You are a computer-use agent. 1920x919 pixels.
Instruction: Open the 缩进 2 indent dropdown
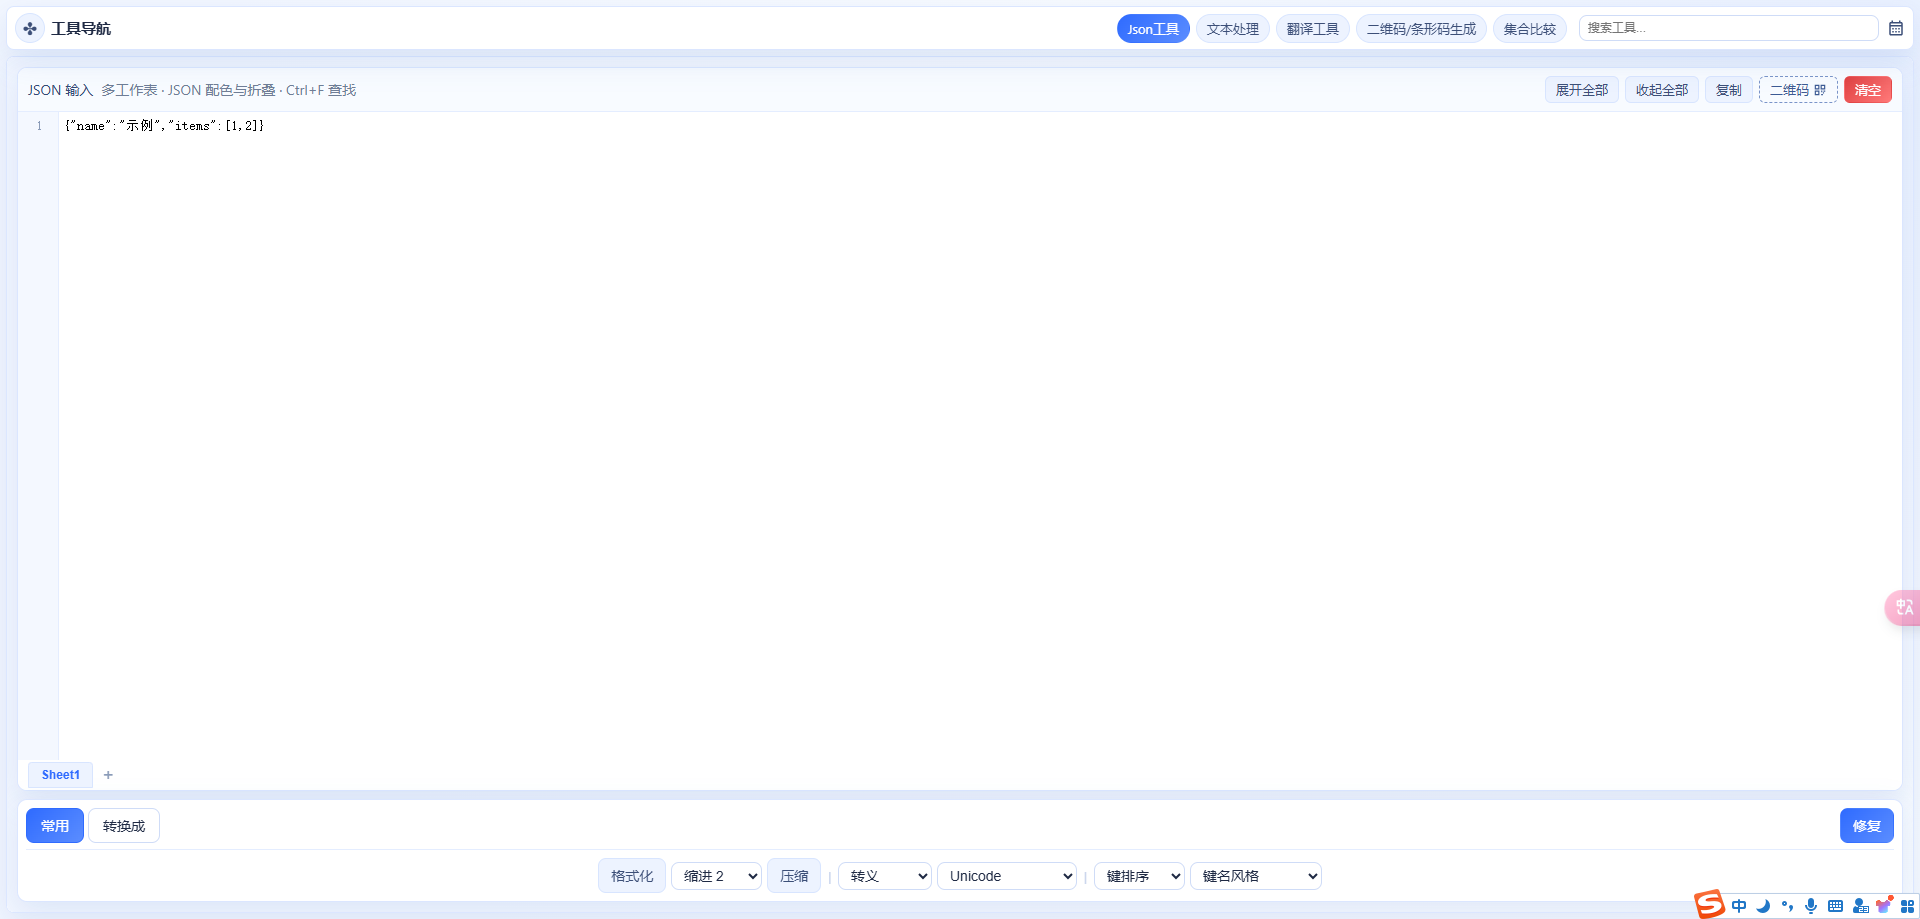point(716,876)
